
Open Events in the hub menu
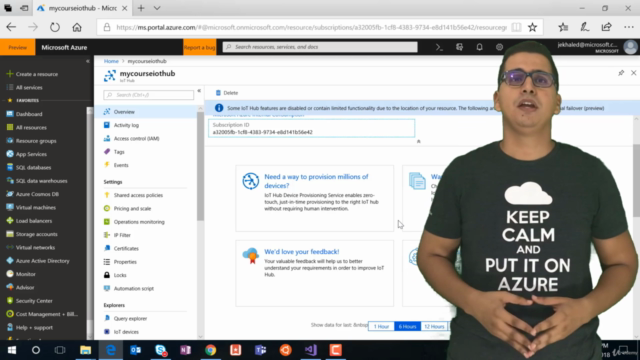coord(116,165)
